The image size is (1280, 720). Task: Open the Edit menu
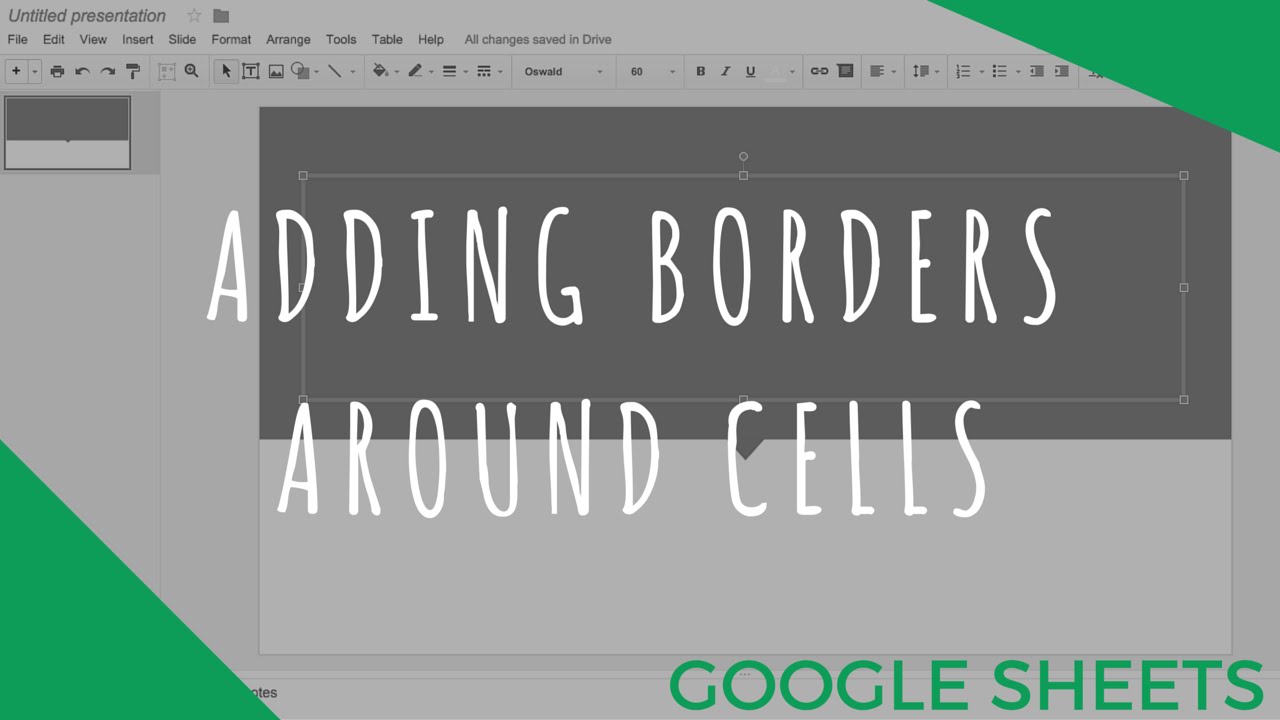[x=53, y=39]
